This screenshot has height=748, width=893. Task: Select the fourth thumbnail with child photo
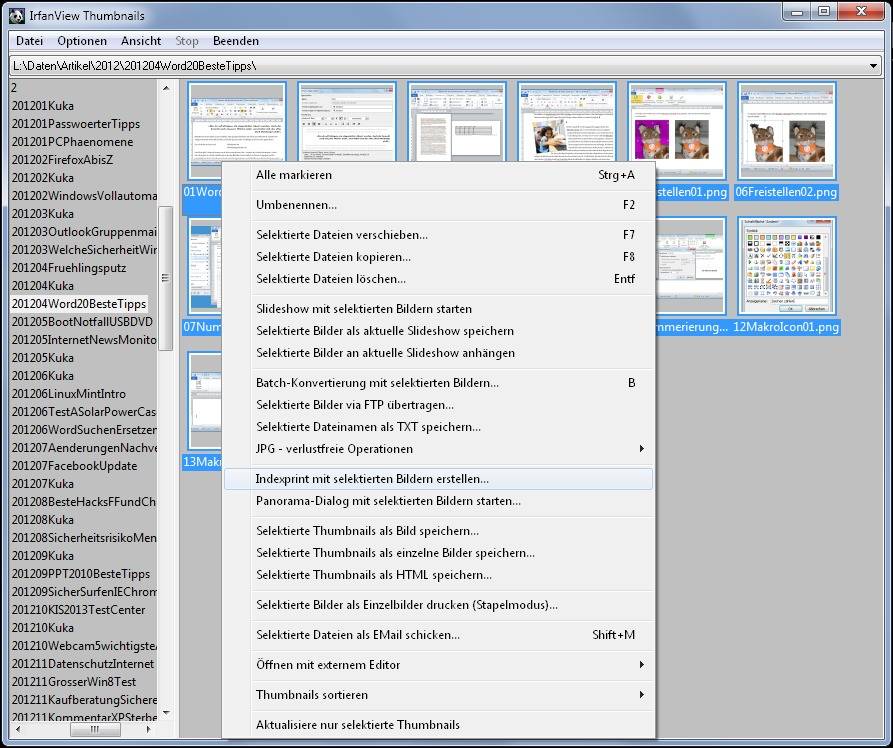(x=567, y=122)
